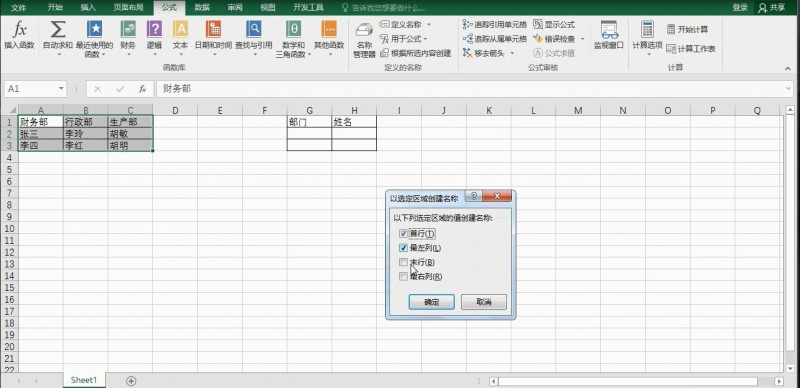Switch to the 页面布局 tab
The image size is (800, 388).
point(129,8)
